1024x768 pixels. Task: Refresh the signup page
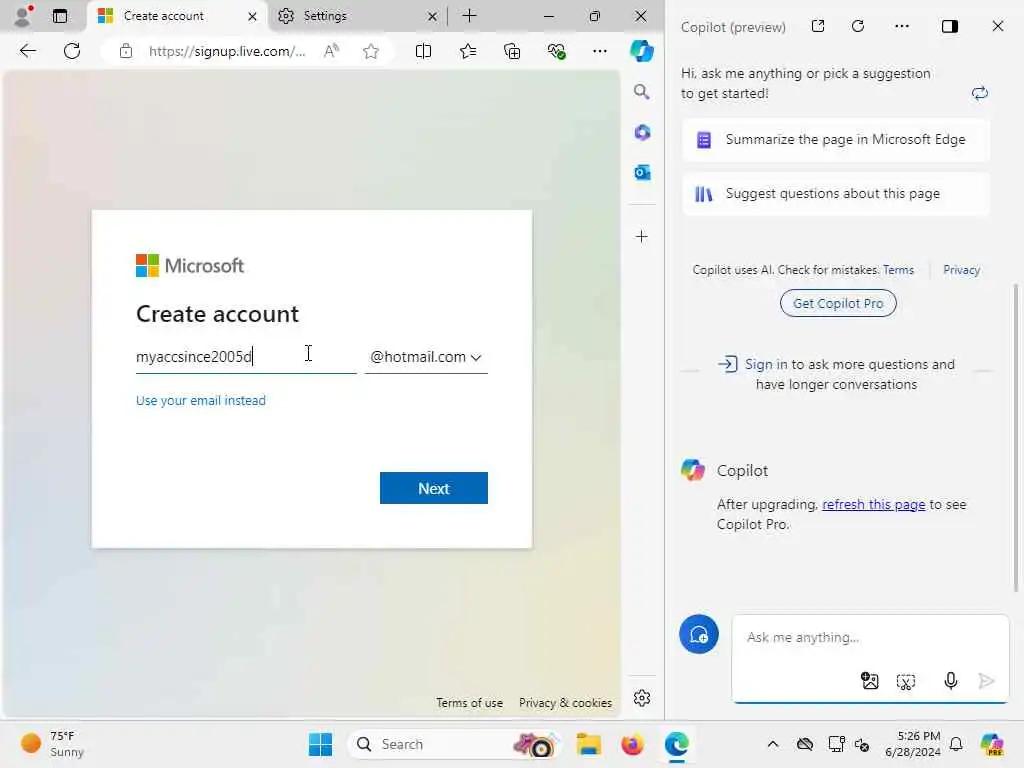pyautogui.click(x=72, y=51)
